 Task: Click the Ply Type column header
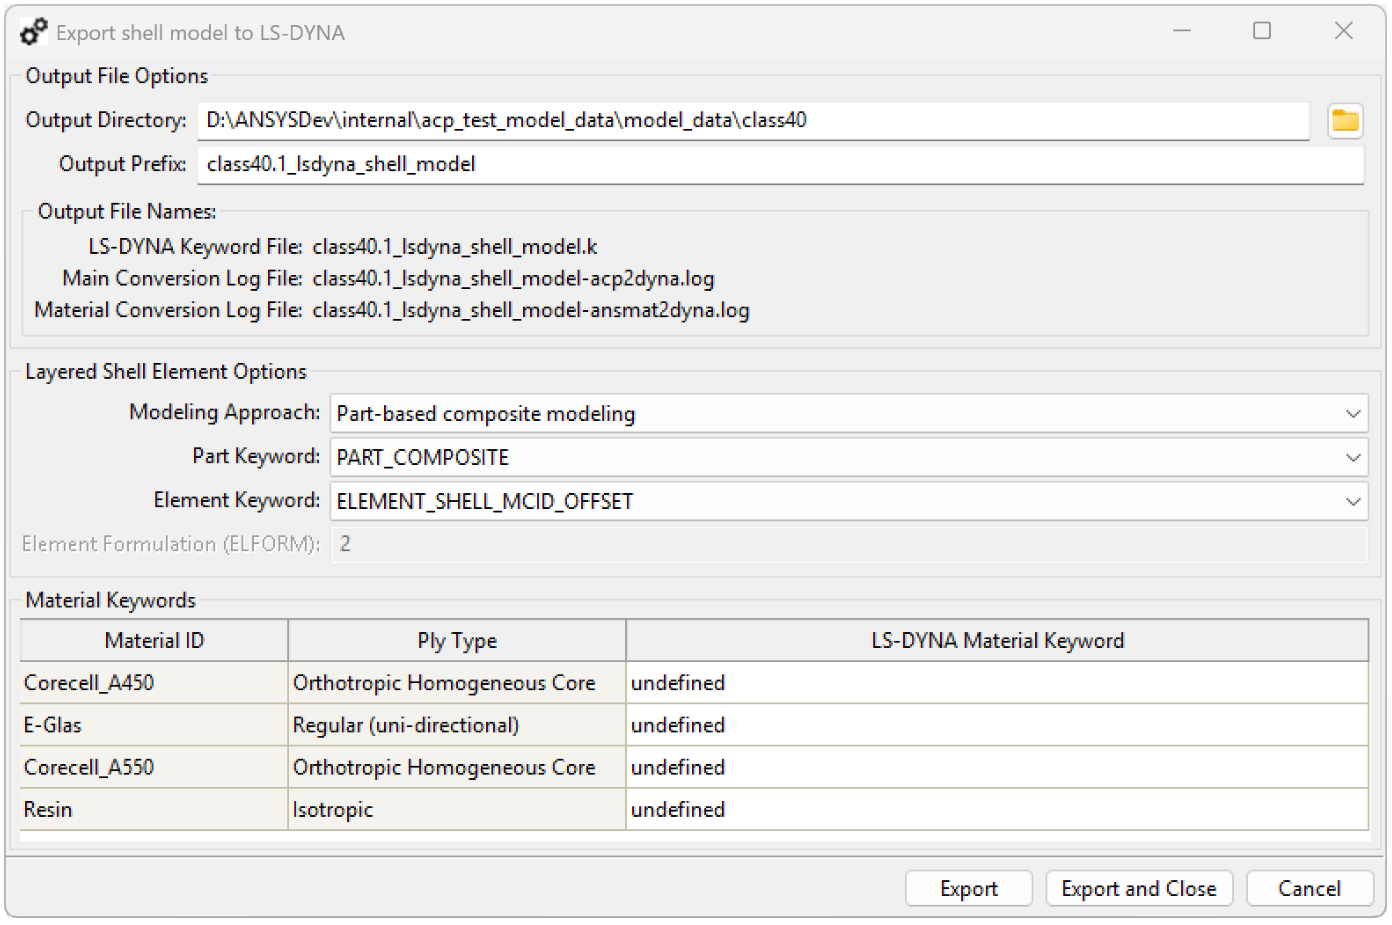point(456,640)
